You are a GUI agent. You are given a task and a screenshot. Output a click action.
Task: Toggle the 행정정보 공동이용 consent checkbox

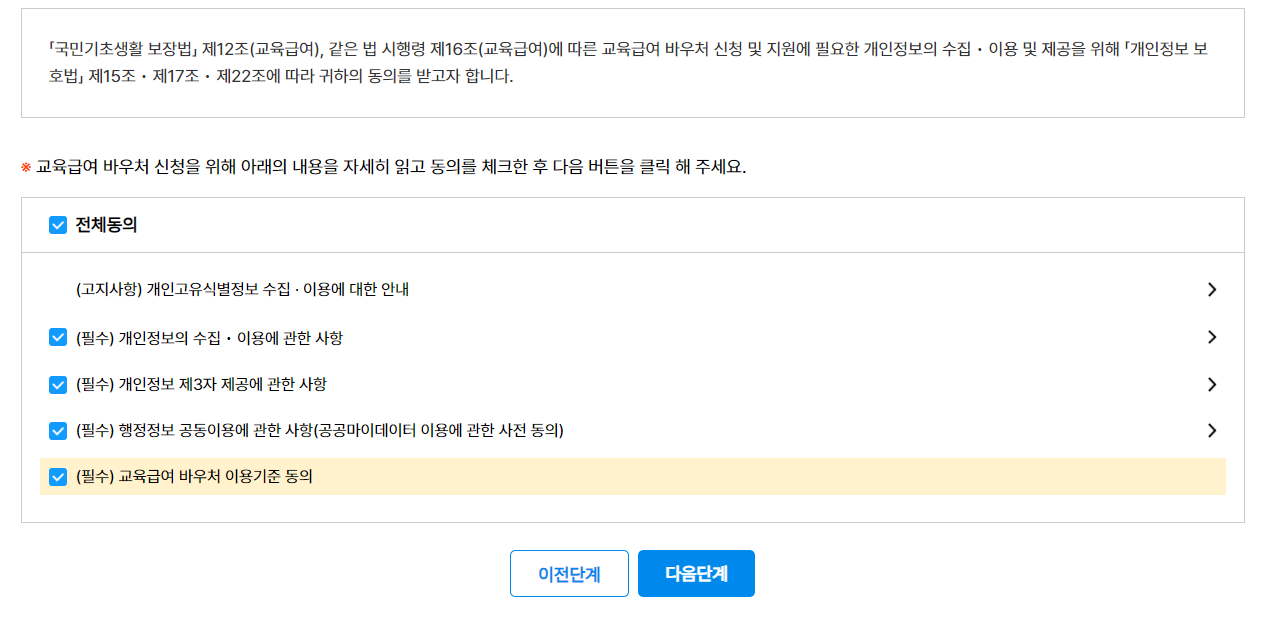tap(58, 431)
